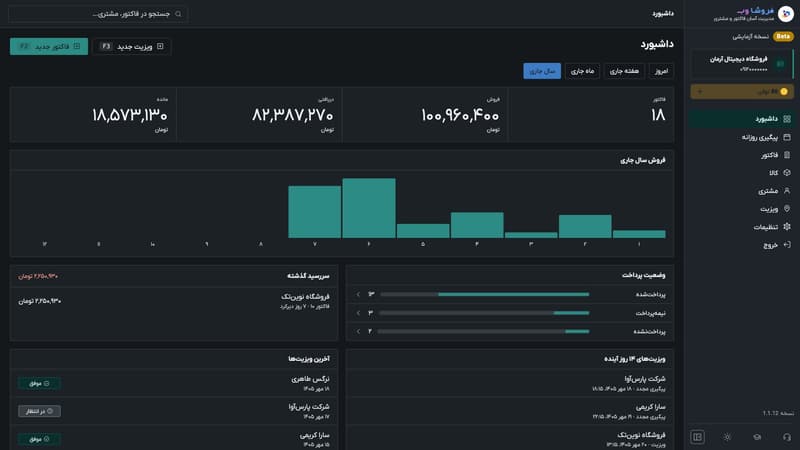Click the gold coin icon in credit bar
This screenshot has width=800, height=450.
784,91
